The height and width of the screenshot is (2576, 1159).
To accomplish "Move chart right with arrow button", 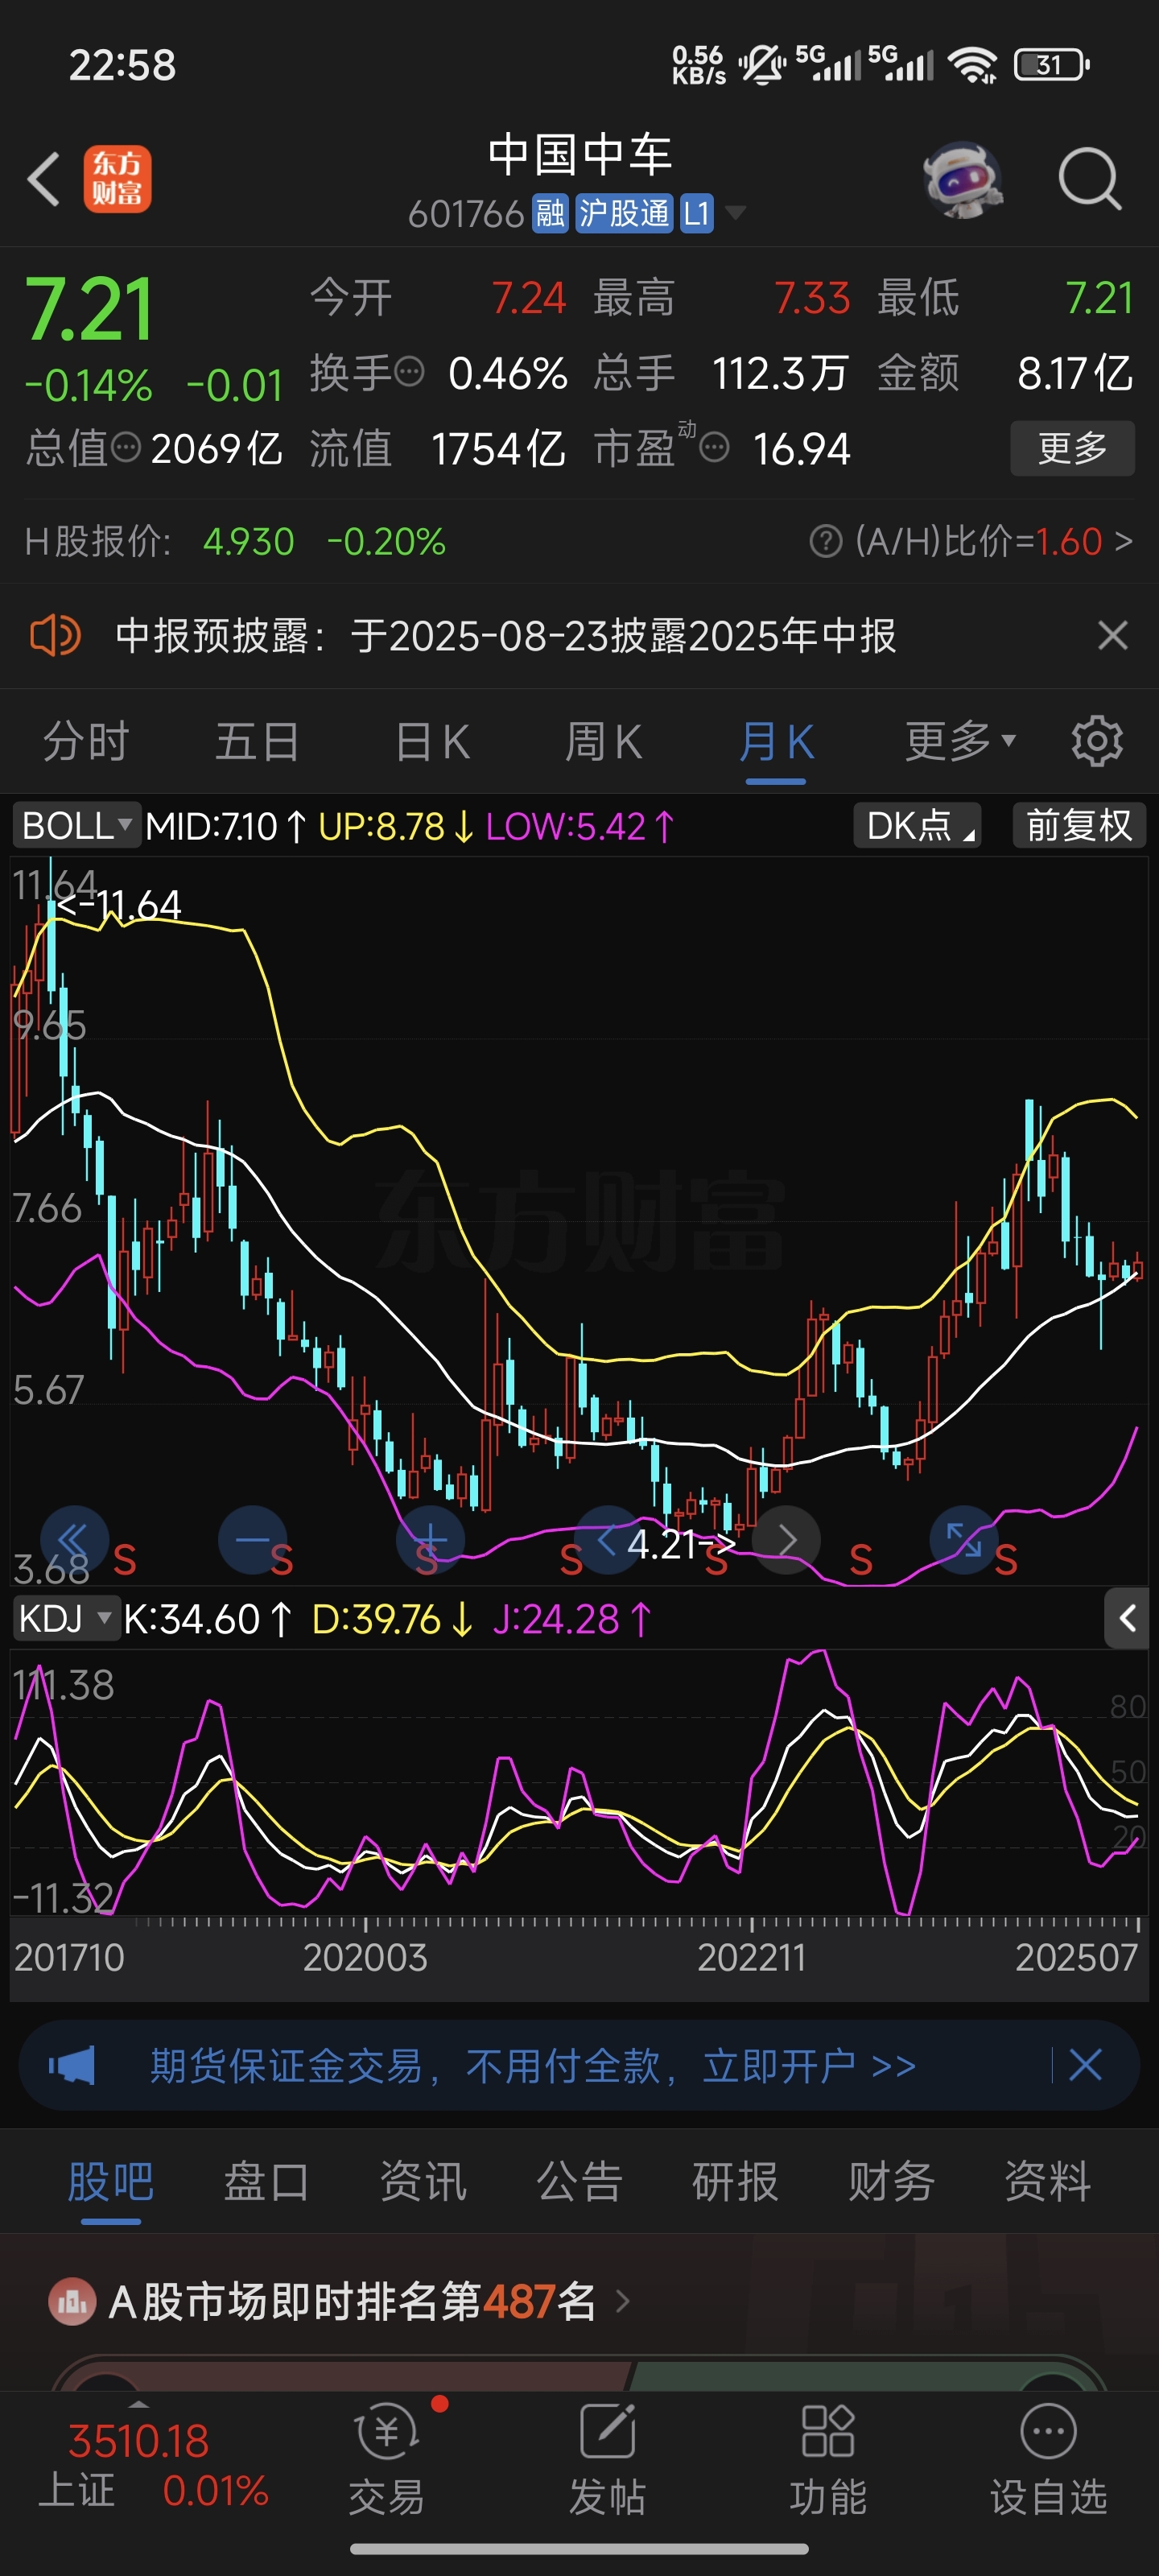I will 786,1540.
